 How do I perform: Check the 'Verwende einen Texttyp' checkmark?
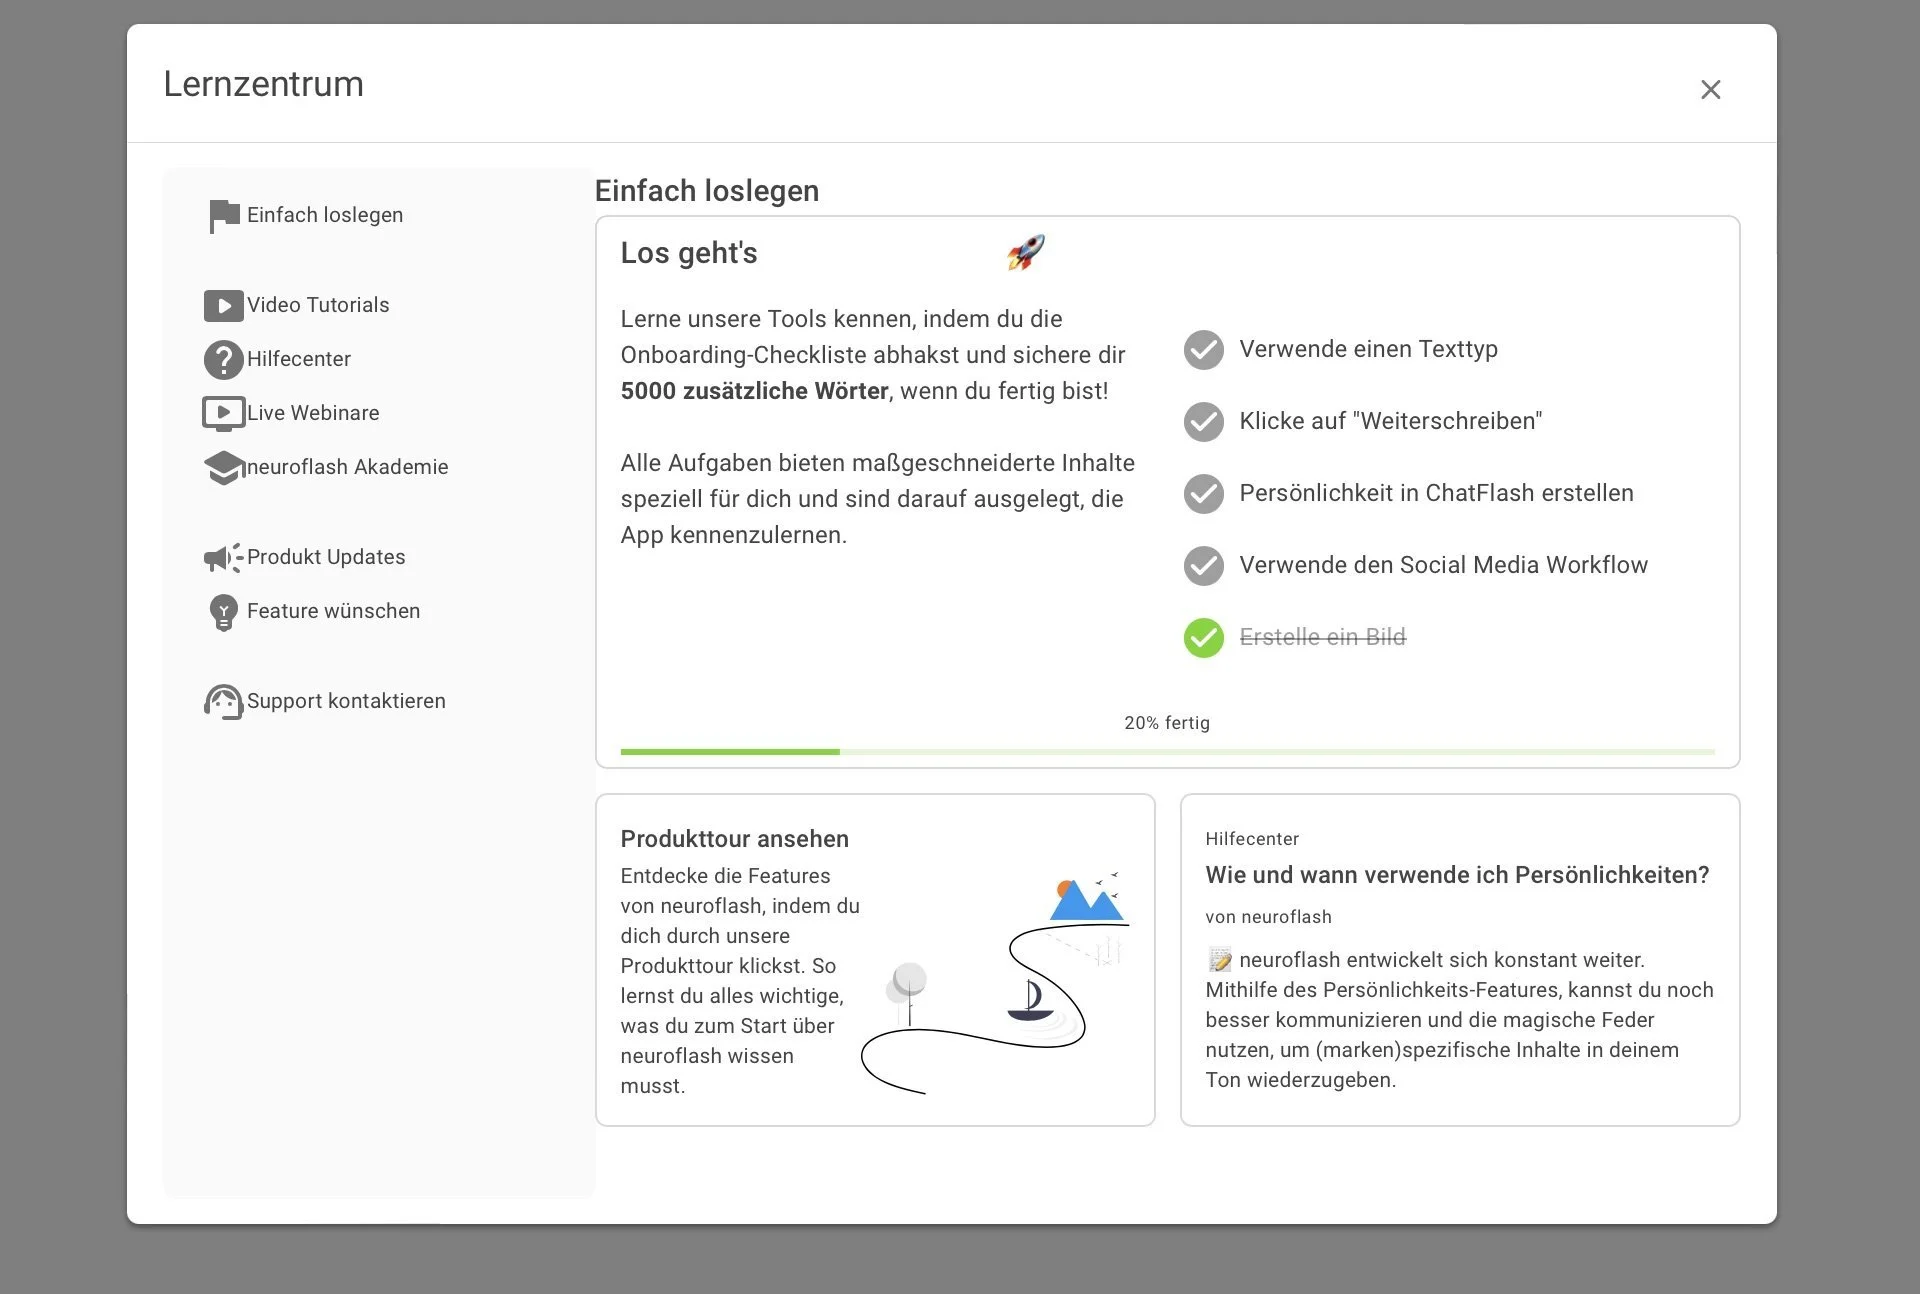[1203, 350]
